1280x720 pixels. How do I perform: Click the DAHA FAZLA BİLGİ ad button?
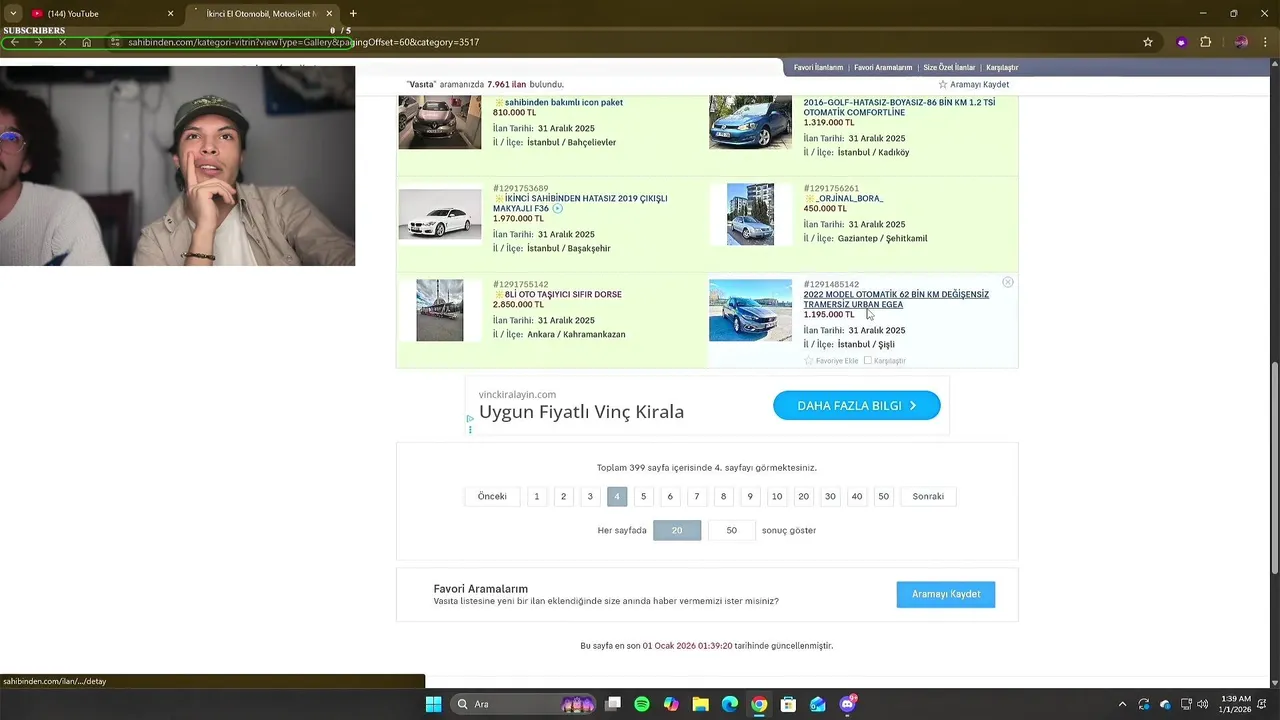[x=857, y=405]
